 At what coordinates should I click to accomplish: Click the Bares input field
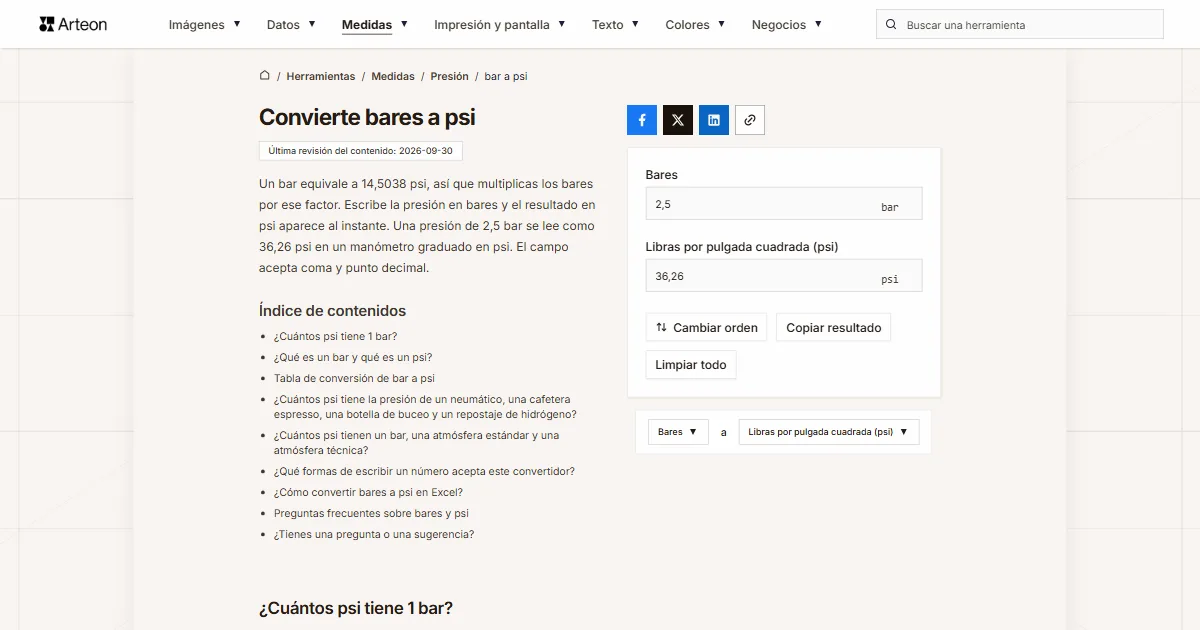[784, 204]
